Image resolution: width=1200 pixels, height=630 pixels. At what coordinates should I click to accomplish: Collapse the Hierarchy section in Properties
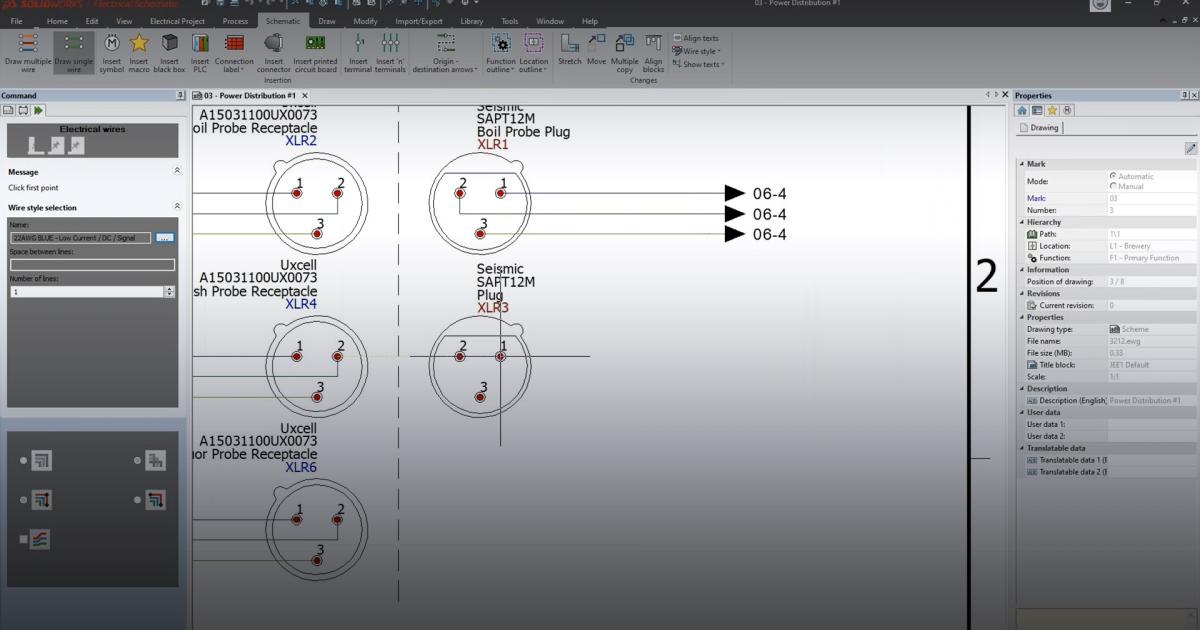pyautogui.click(x=1022, y=221)
